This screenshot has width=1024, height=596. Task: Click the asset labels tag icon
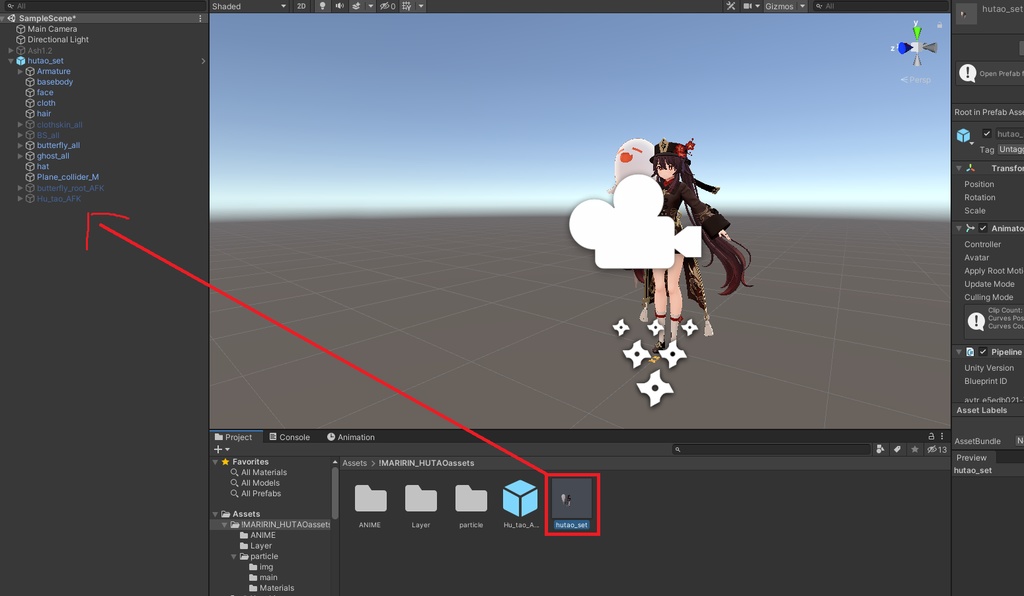[897, 449]
